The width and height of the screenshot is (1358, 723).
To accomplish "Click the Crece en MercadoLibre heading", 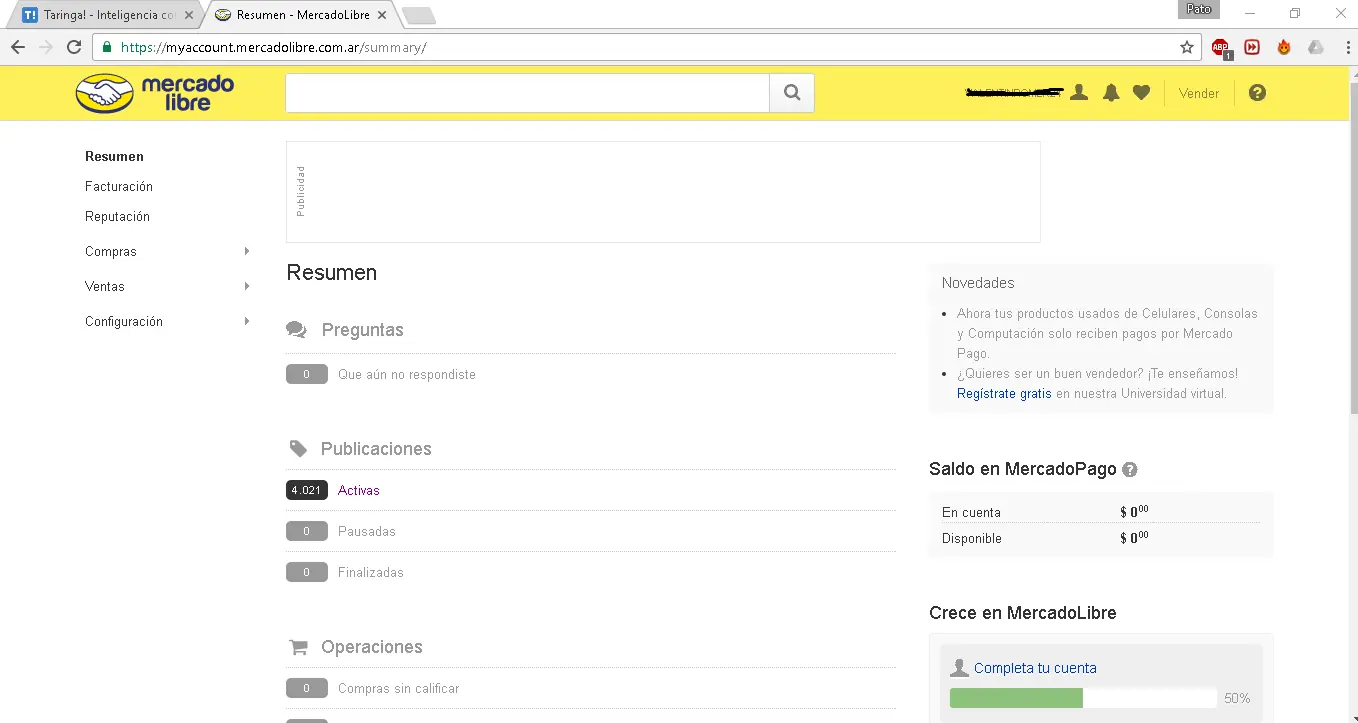I will pyautogui.click(x=1023, y=613).
